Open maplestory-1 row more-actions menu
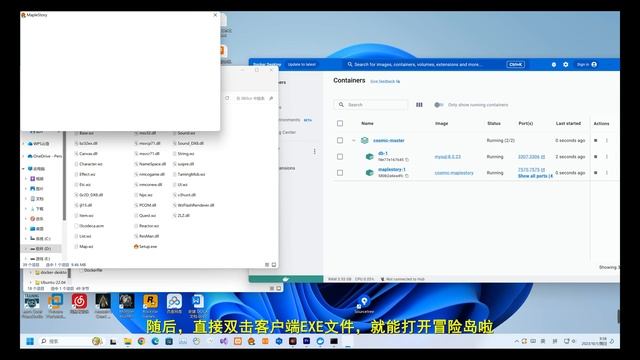Screen dimensions: 640x360 tap(607, 173)
